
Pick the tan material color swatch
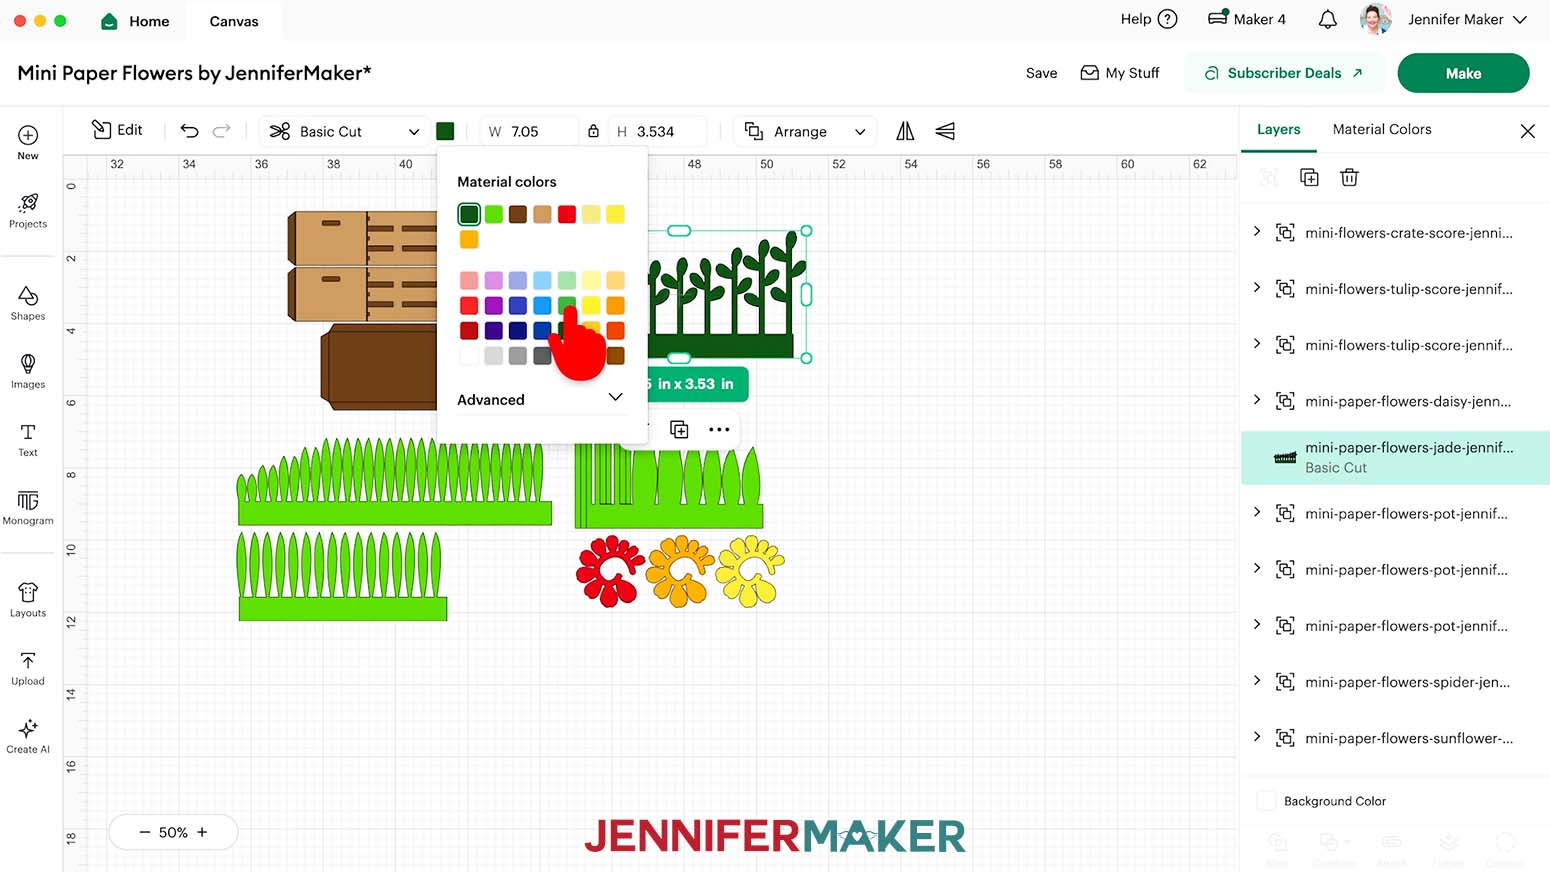point(542,214)
